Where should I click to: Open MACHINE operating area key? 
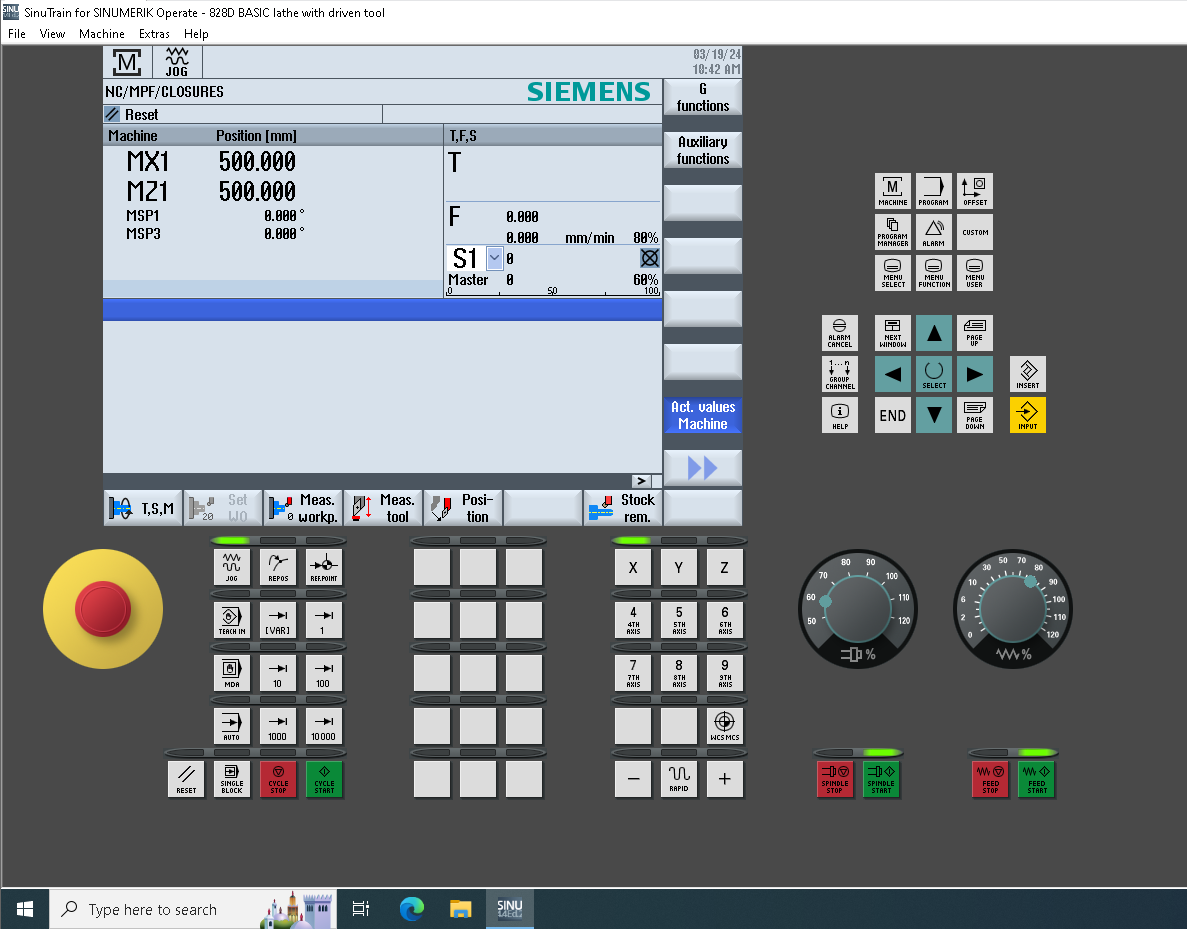click(x=893, y=191)
